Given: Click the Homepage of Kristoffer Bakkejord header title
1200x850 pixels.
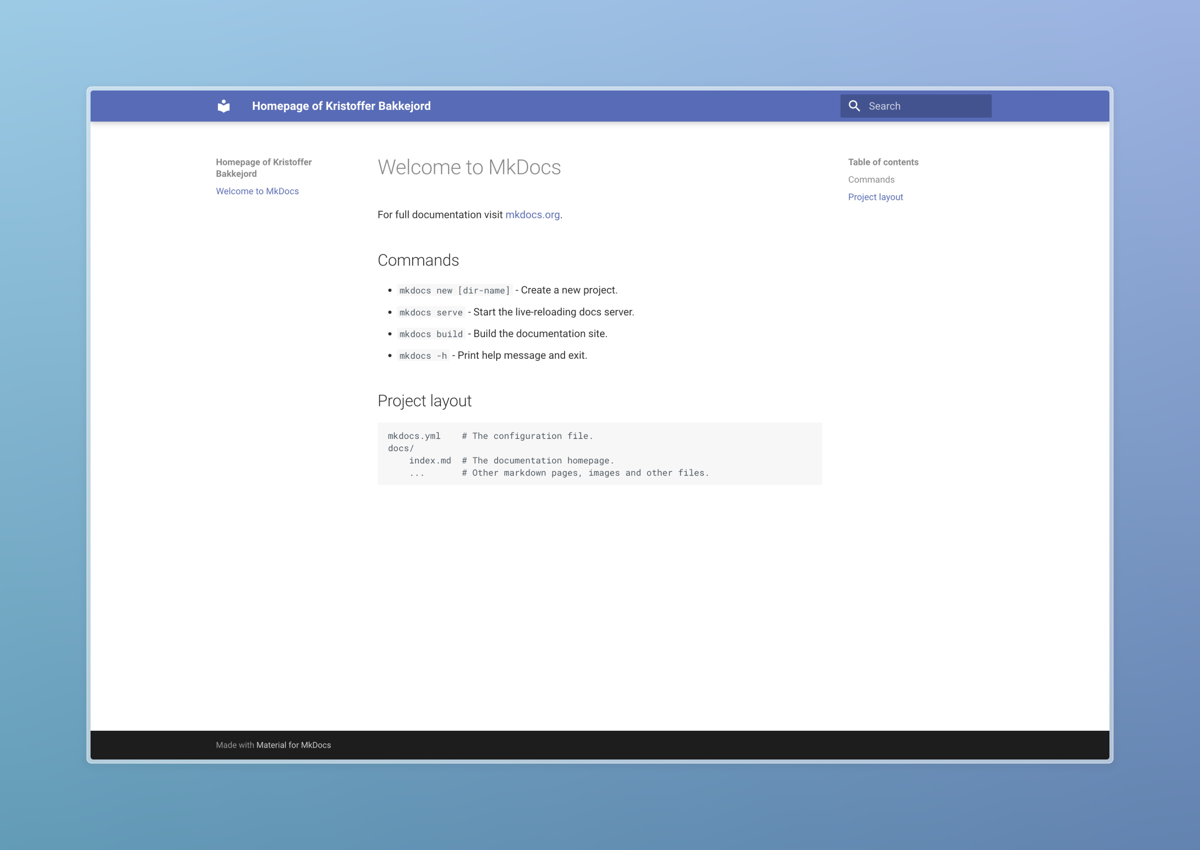Looking at the screenshot, I should pos(341,105).
